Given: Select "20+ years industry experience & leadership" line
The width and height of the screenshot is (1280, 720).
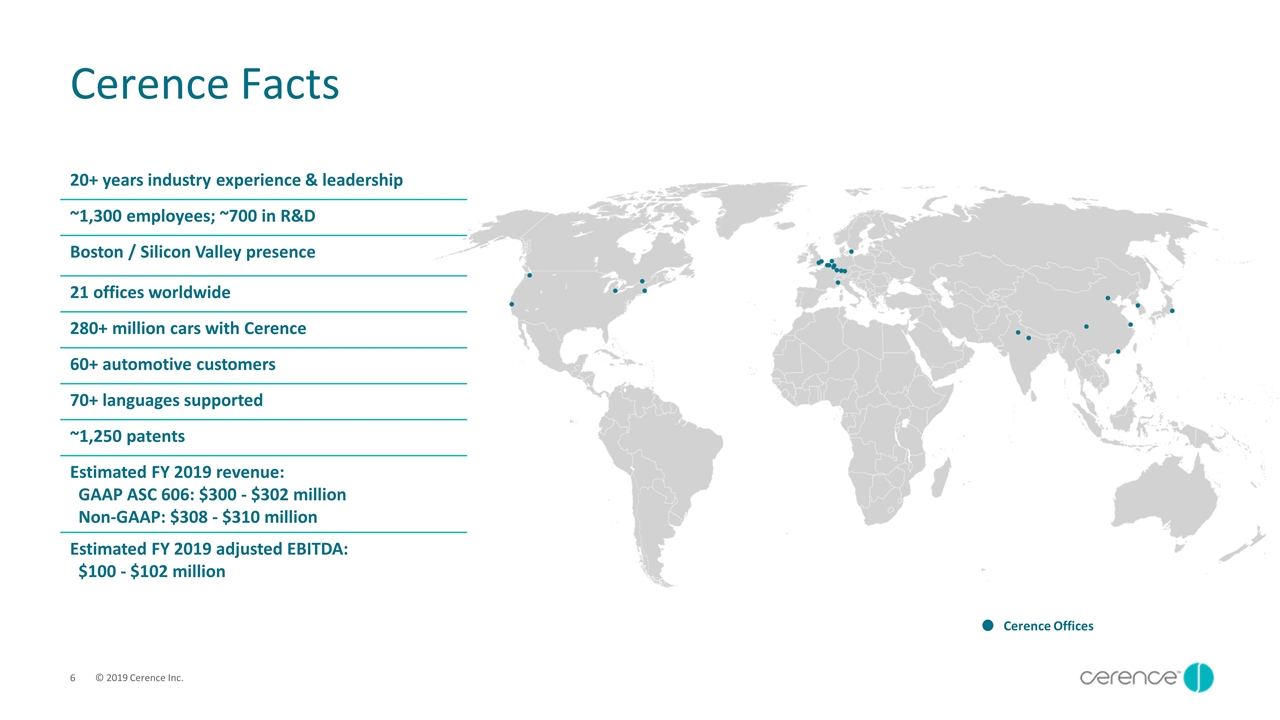Looking at the screenshot, I should (x=236, y=180).
